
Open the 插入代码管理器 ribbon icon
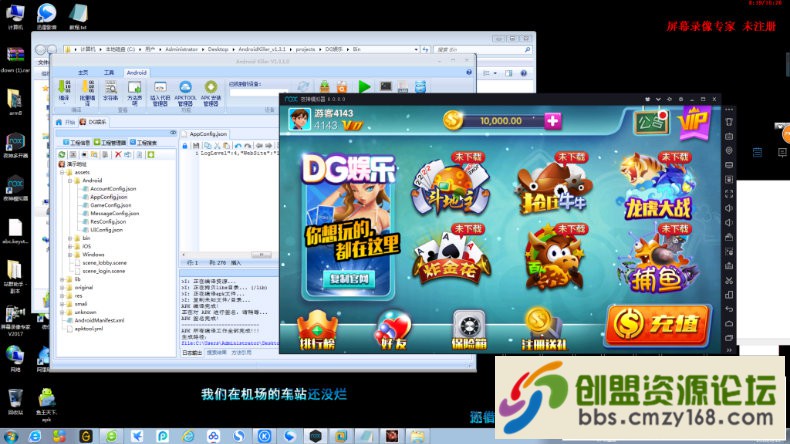(160, 93)
